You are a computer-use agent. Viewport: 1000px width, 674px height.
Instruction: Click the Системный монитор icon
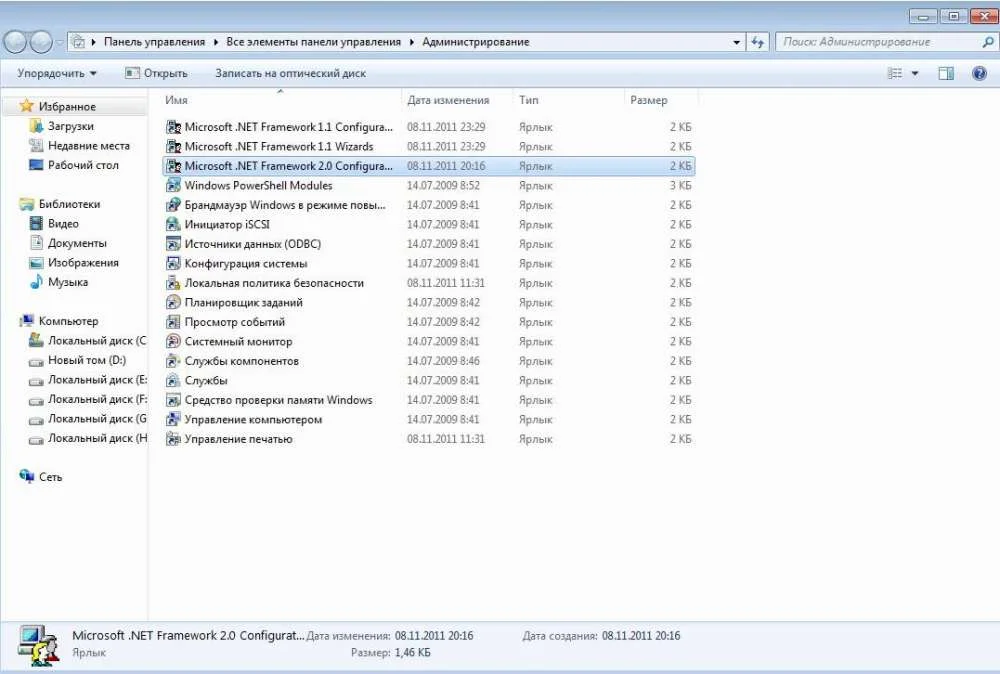173,342
